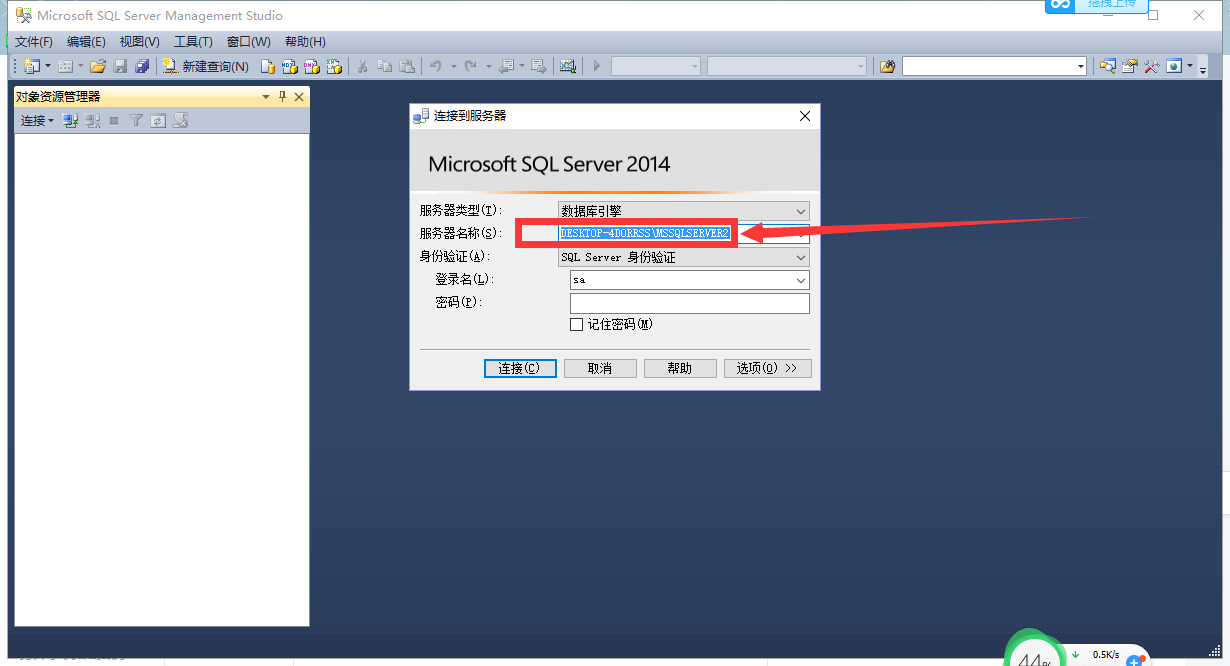The width and height of the screenshot is (1230, 666).
Task: Click the Web Browser globe icon
Action: click(x=1173, y=66)
